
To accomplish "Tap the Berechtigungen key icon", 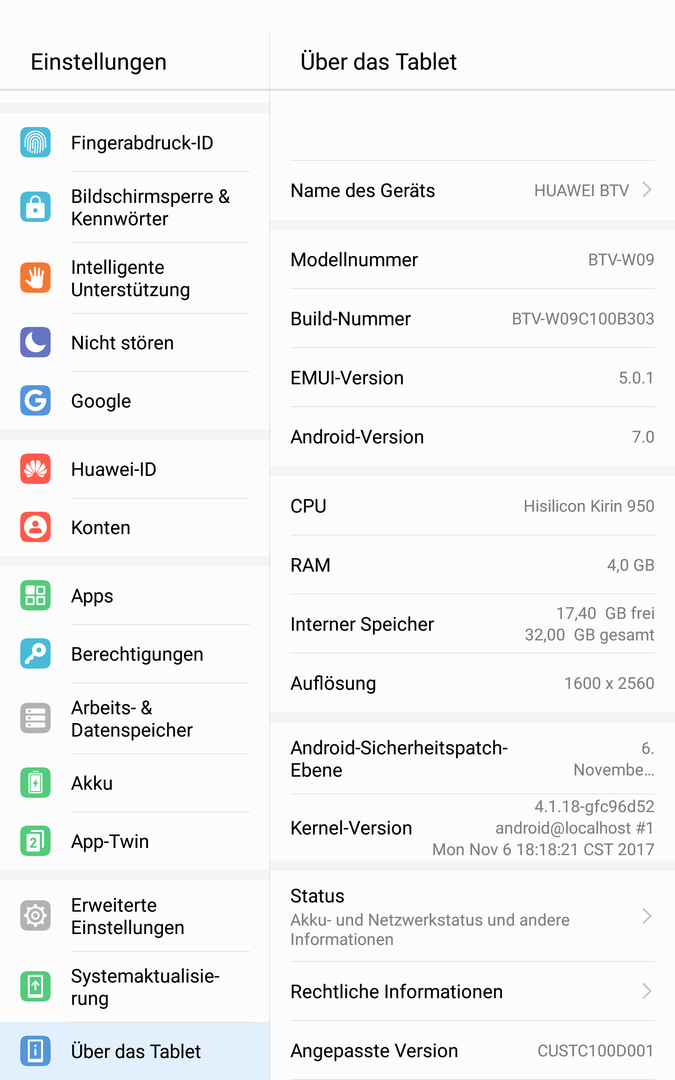I will click(x=35, y=654).
